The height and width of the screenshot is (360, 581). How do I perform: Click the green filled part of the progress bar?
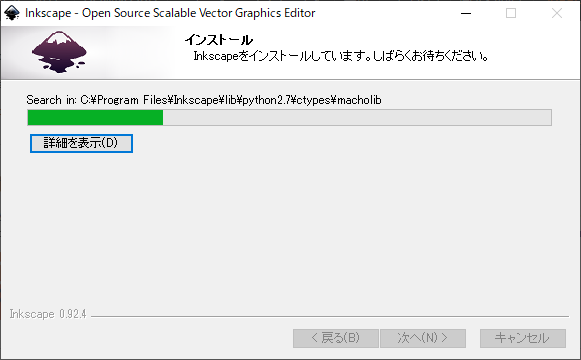tap(95, 118)
